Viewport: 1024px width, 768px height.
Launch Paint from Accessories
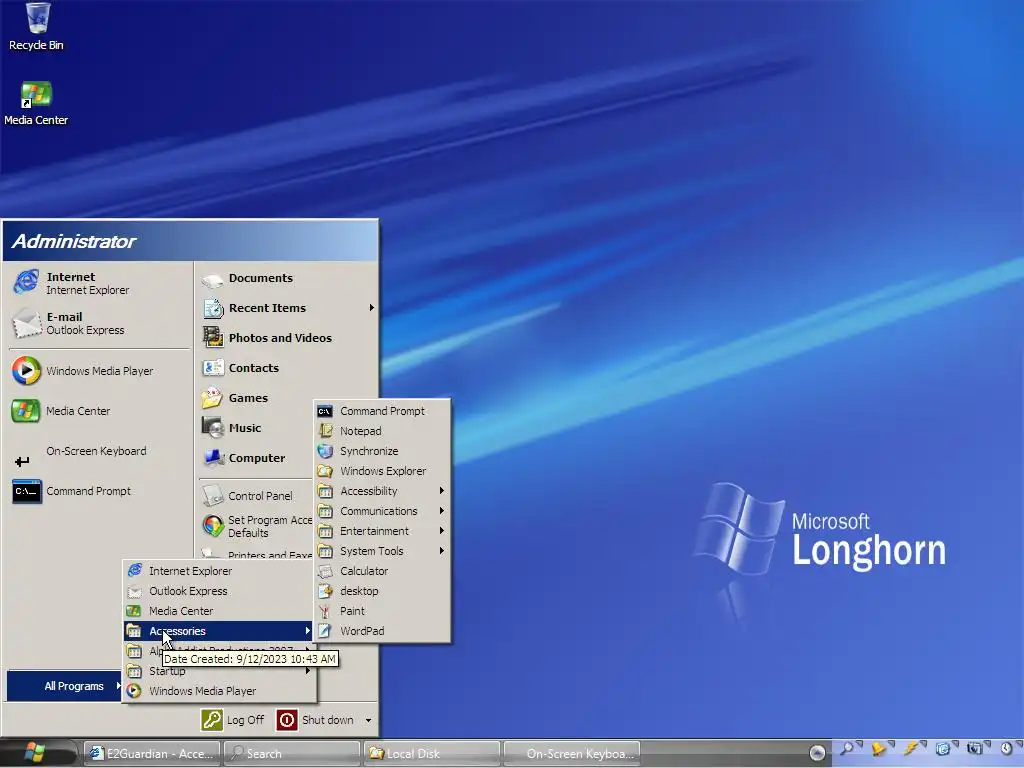point(382,611)
